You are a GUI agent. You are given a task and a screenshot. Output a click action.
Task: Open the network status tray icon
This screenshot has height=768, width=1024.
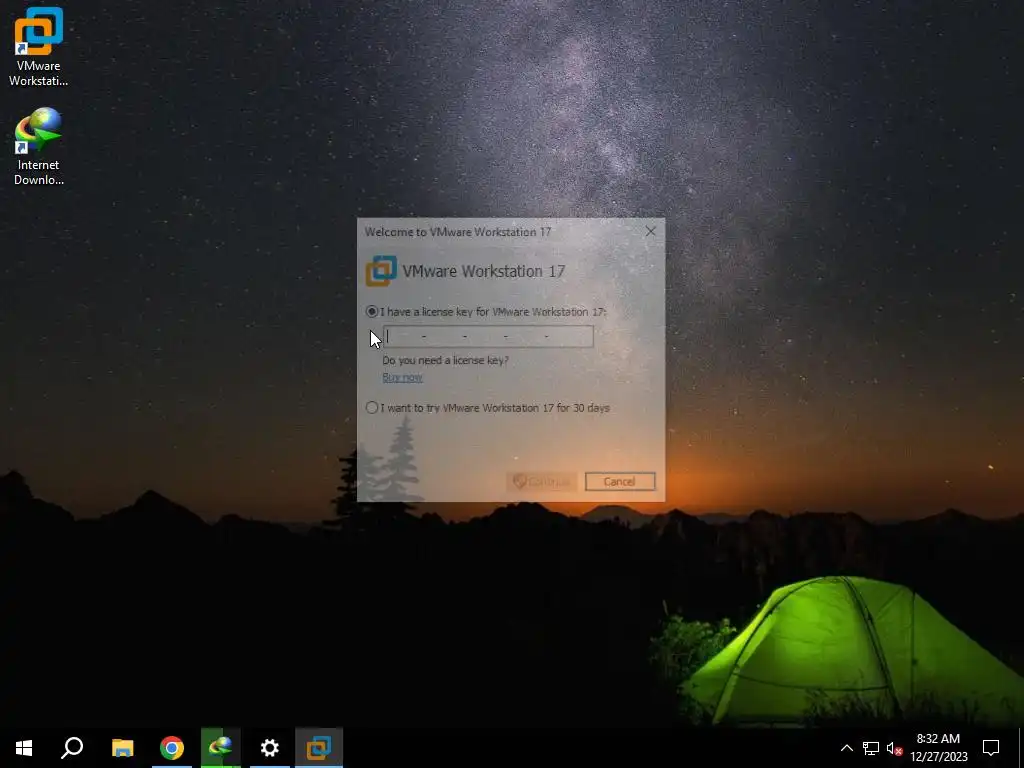871,748
